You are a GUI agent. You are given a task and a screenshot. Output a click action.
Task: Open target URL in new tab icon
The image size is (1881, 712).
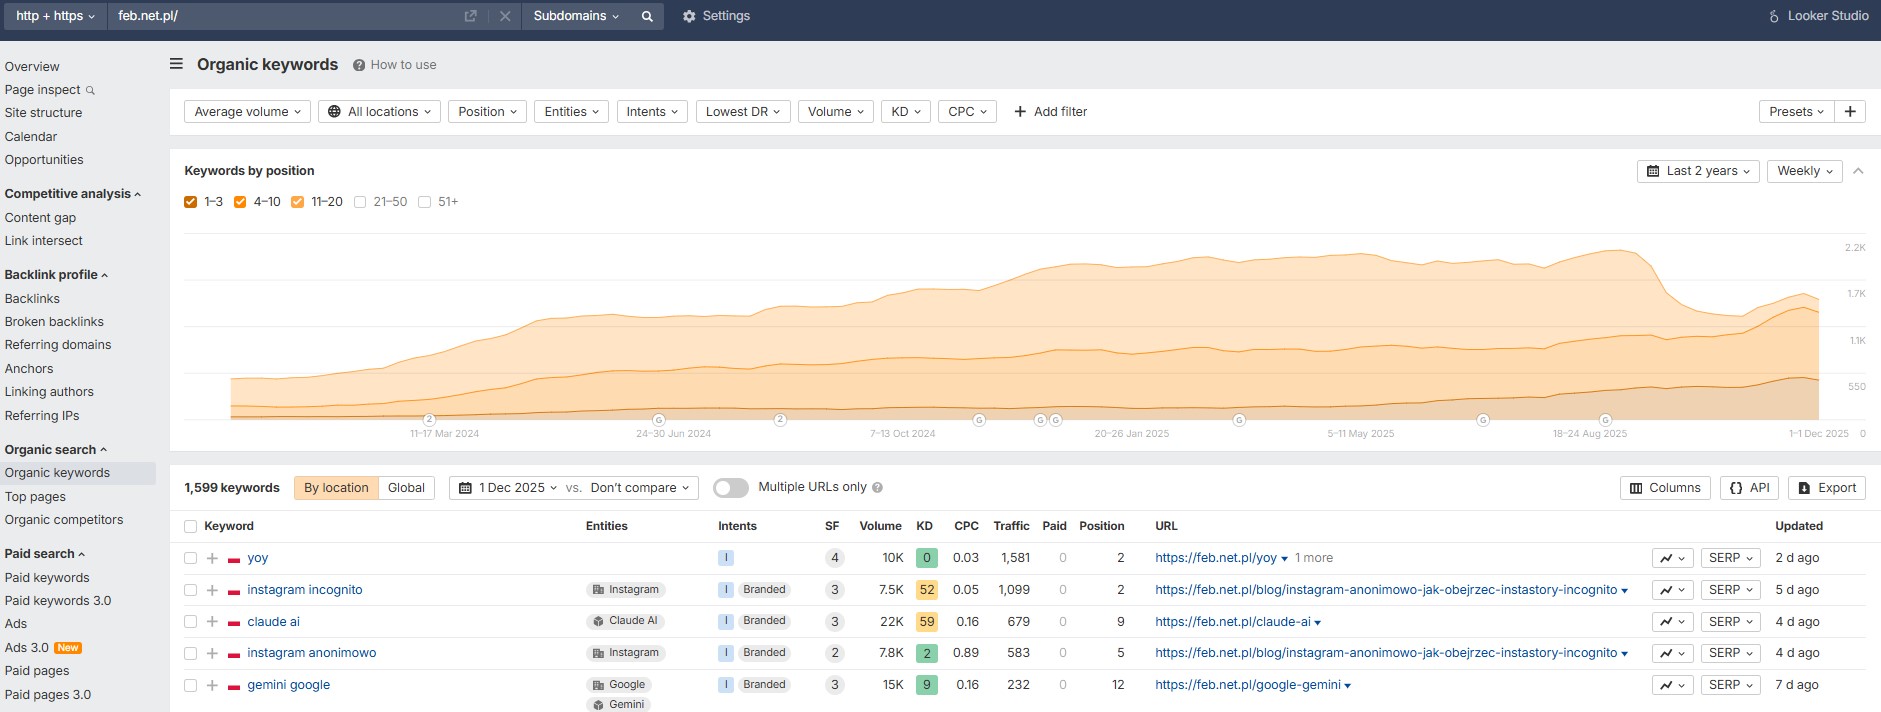(471, 16)
